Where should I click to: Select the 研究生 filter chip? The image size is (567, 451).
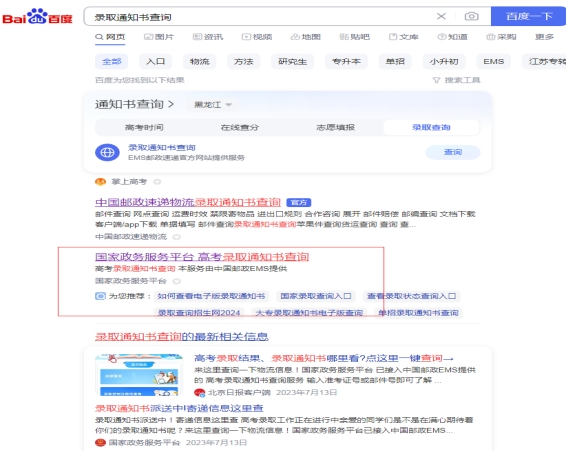coord(293,61)
